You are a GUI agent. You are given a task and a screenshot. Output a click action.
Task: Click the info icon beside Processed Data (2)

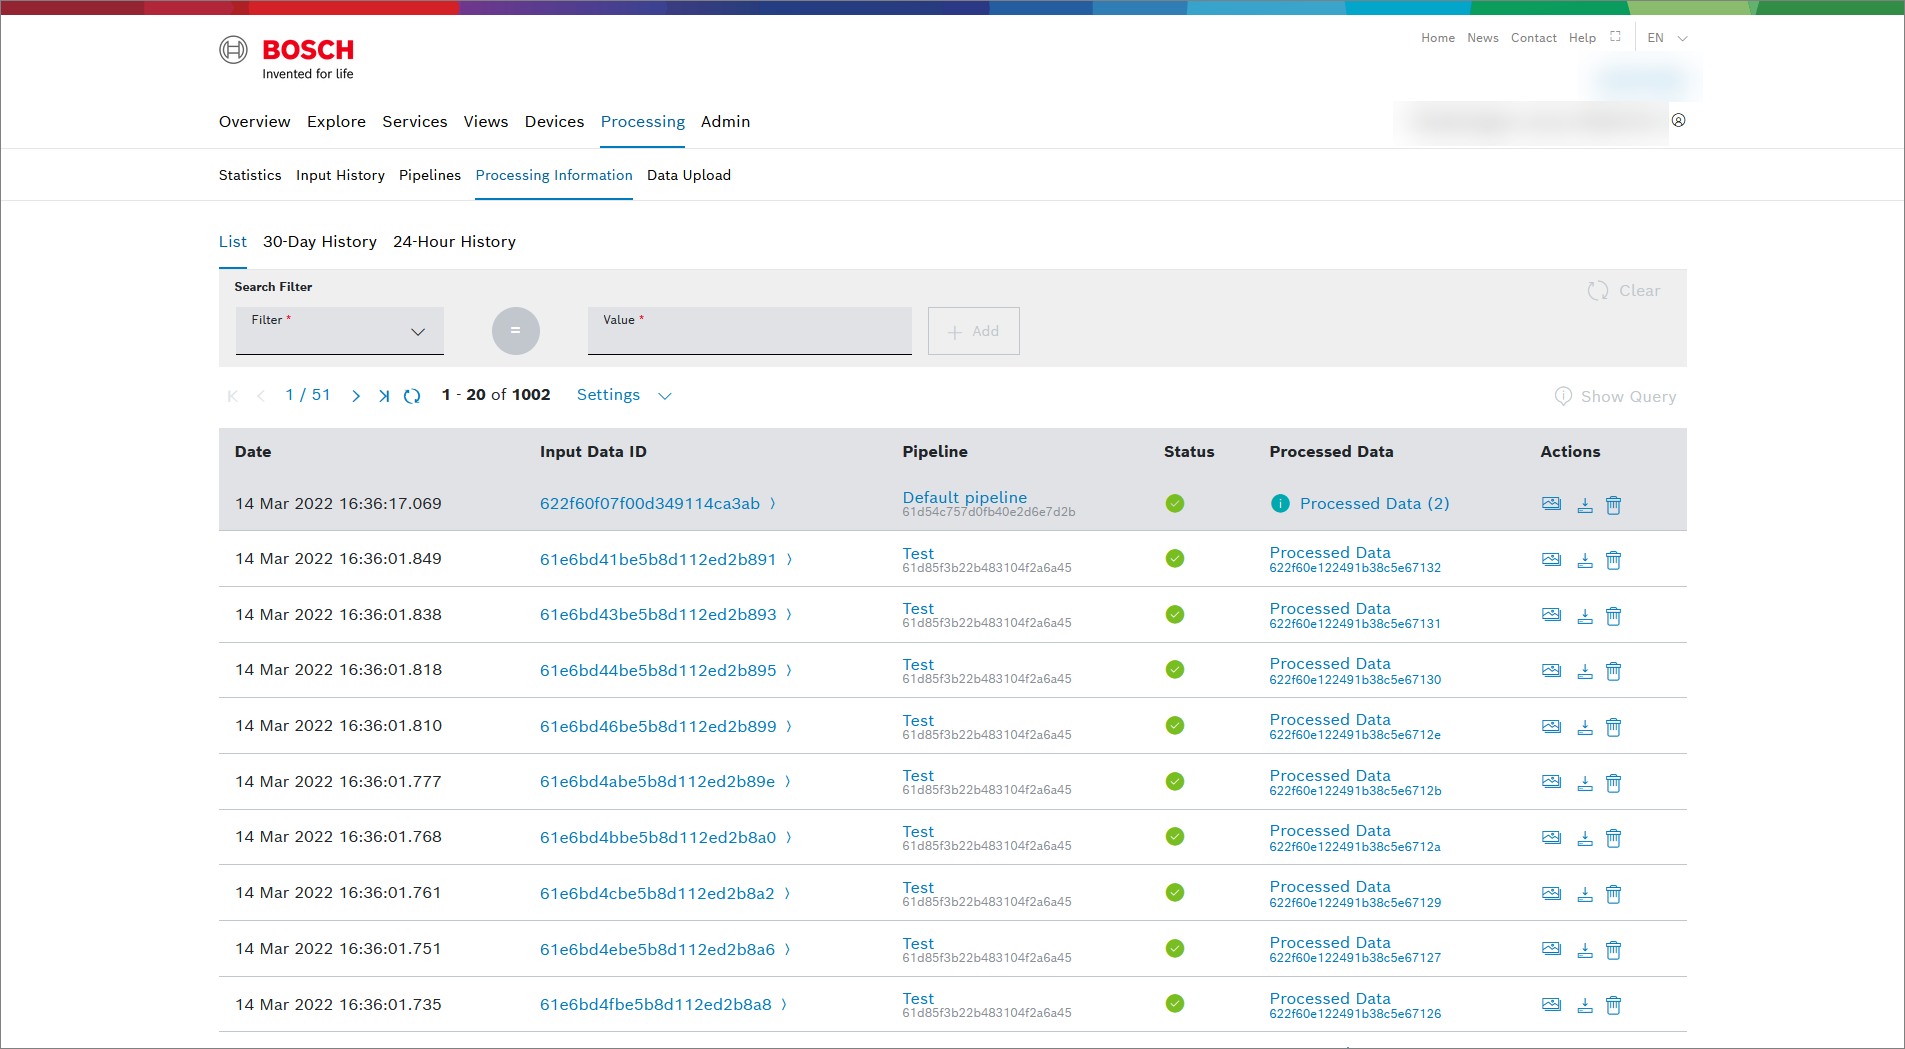(x=1280, y=504)
